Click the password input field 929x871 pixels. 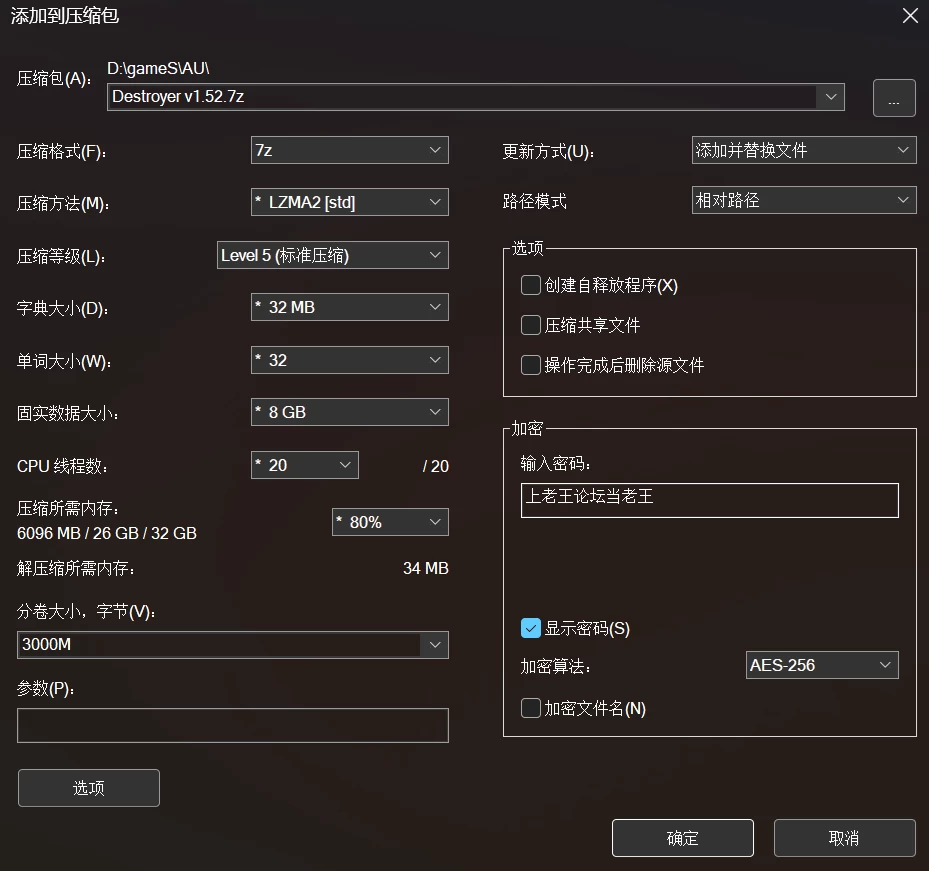709,500
